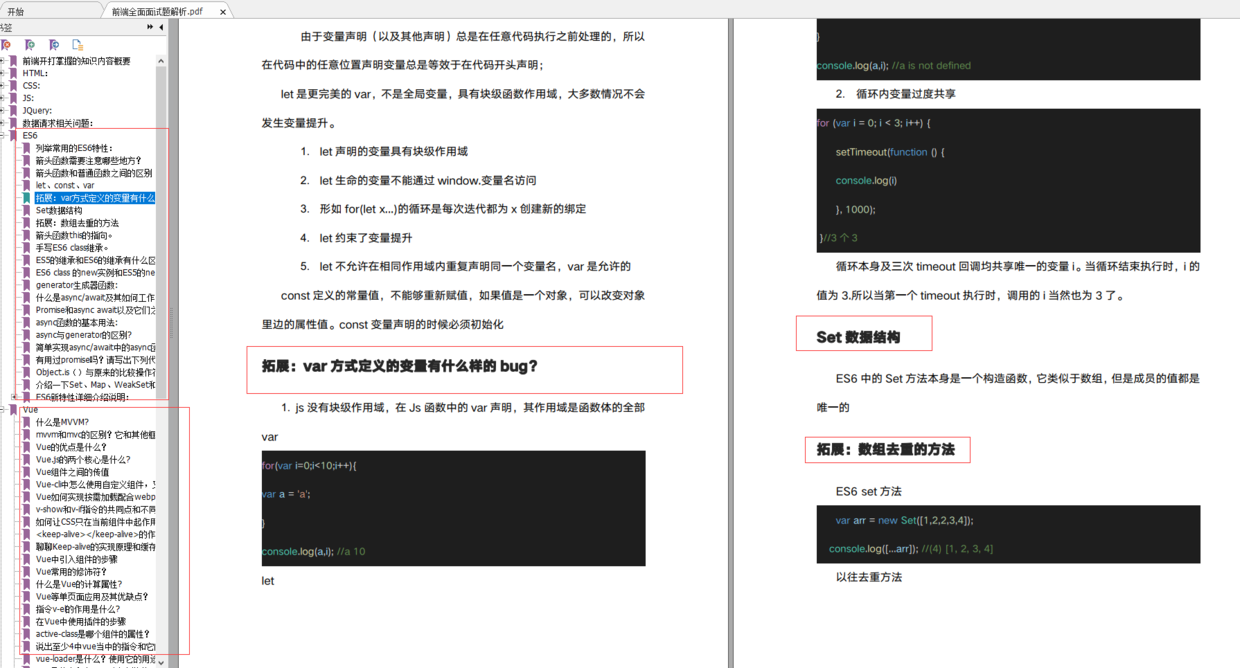Open bookmark mvvm和mvc的区别?
Image resolution: width=1240 pixels, height=668 pixels.
click(x=95, y=435)
